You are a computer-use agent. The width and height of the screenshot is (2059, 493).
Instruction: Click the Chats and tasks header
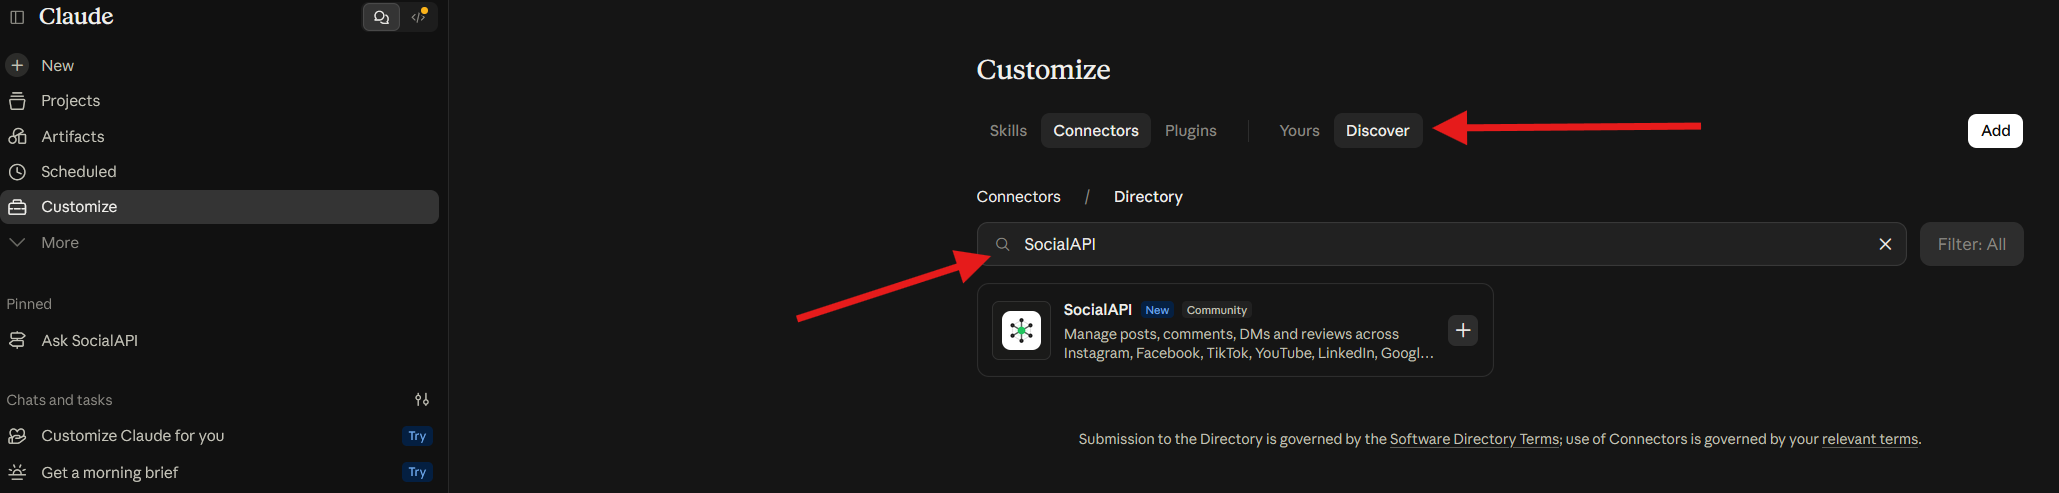point(59,400)
